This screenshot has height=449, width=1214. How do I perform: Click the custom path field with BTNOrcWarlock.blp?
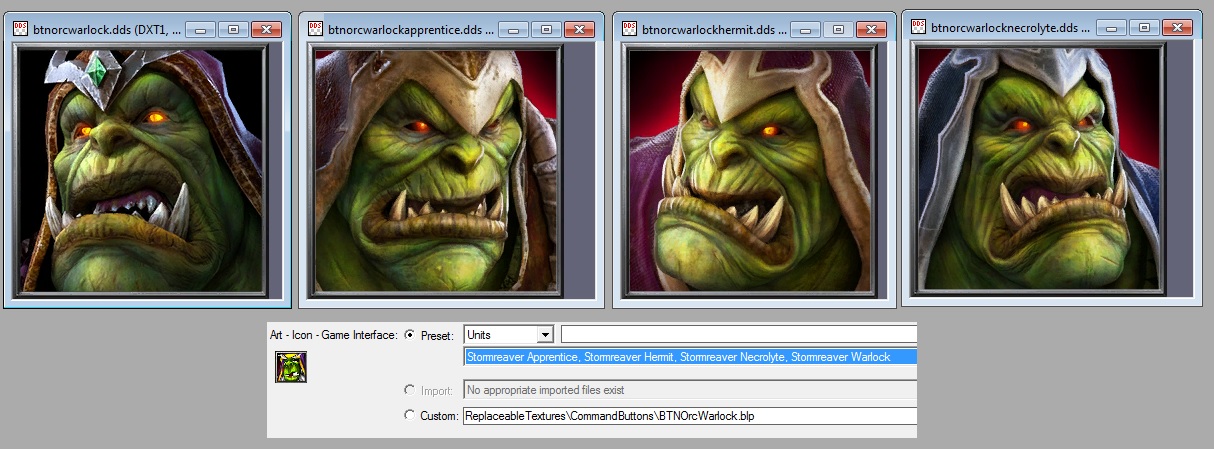pyautogui.click(x=690, y=415)
